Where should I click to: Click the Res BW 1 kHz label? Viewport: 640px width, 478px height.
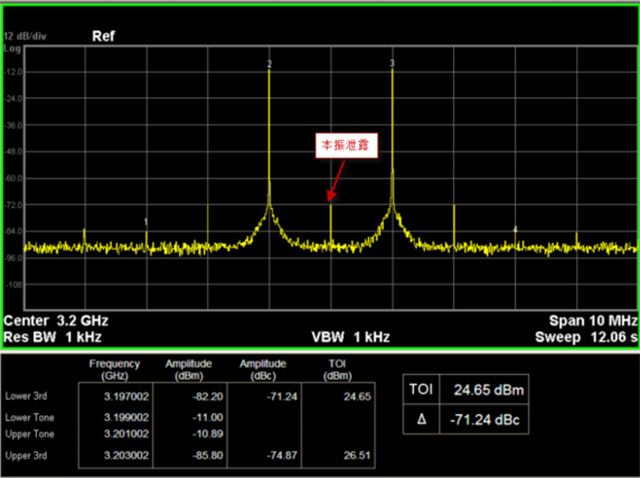pyautogui.click(x=53, y=337)
